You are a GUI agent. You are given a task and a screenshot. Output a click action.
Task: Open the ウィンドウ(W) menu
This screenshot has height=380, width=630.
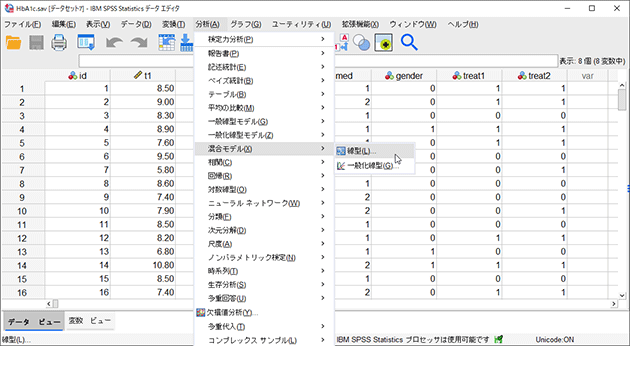tap(413, 25)
